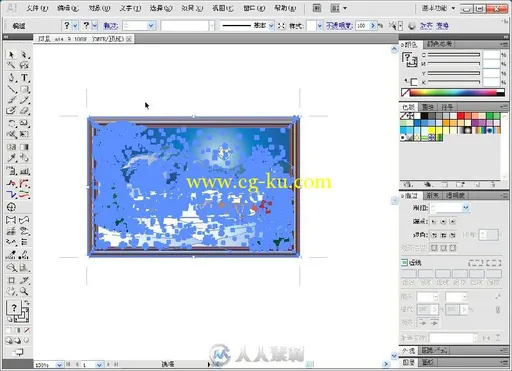The height and width of the screenshot is (371, 512).
Task: Enable the dashed line checkbox
Action: pos(404,263)
